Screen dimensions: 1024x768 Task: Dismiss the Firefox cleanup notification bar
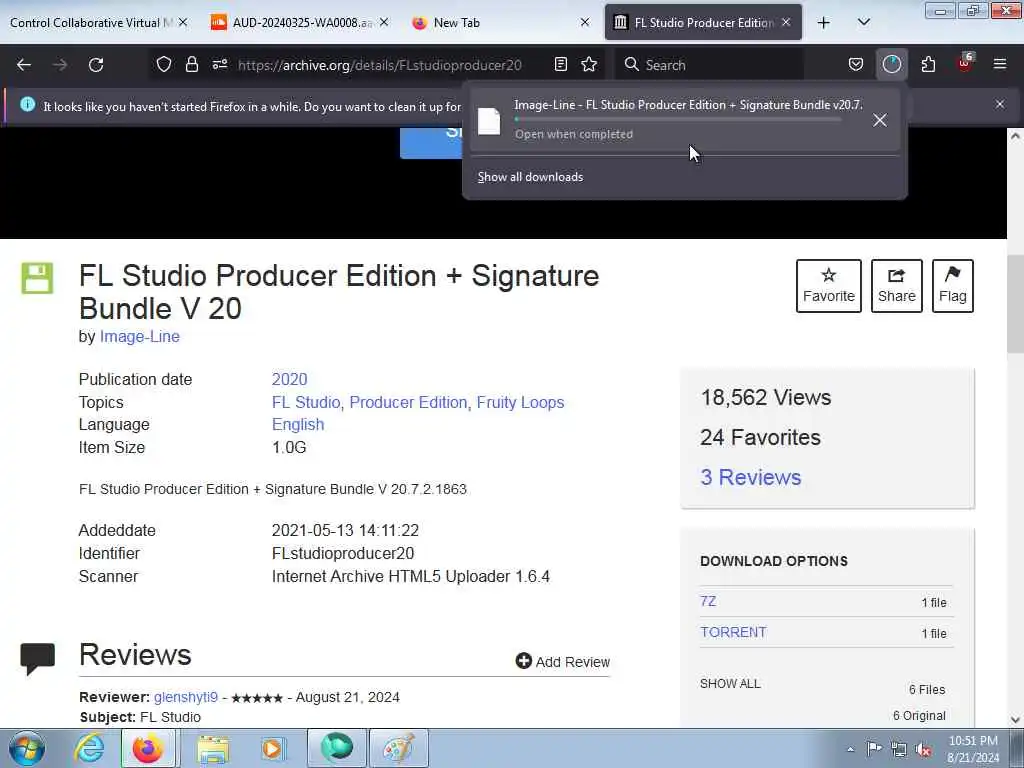[x=999, y=104]
